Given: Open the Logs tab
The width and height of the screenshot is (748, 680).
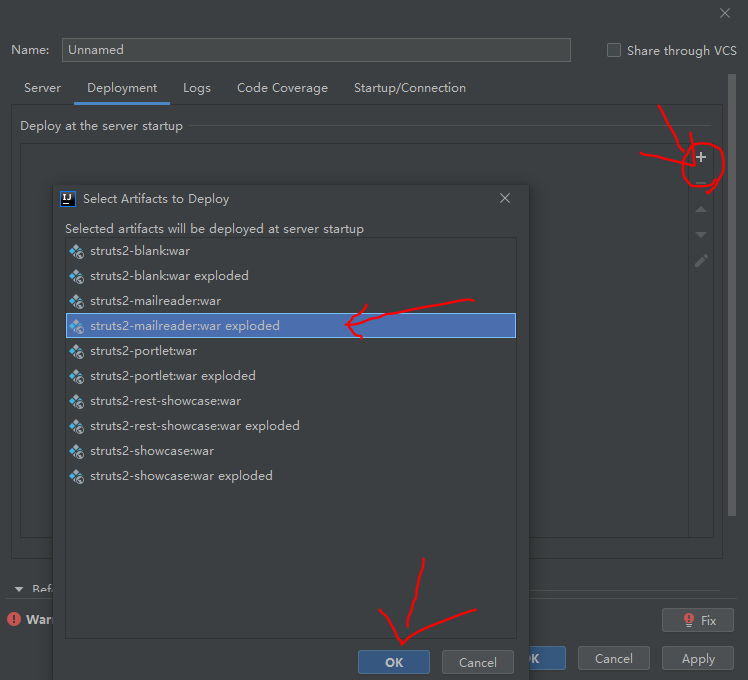Looking at the screenshot, I should [197, 88].
